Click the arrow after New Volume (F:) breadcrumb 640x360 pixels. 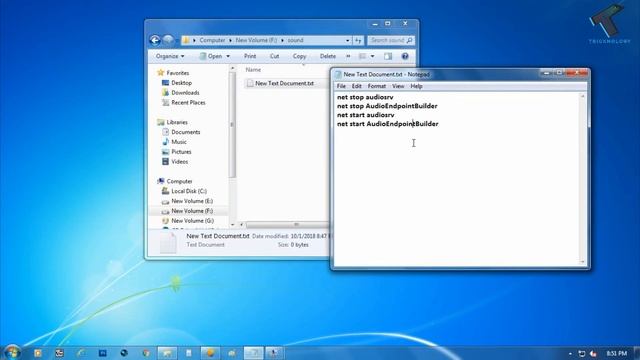click(x=282, y=40)
